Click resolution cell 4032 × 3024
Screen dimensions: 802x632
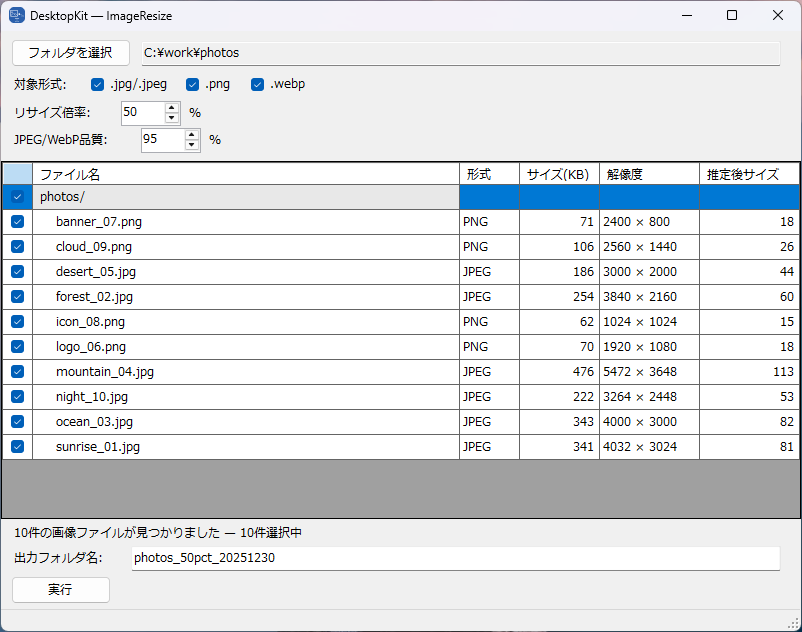pos(650,447)
